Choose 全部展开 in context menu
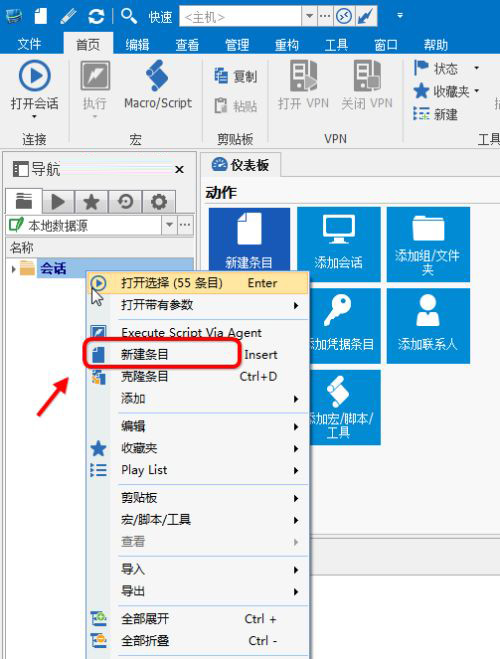 198,619
